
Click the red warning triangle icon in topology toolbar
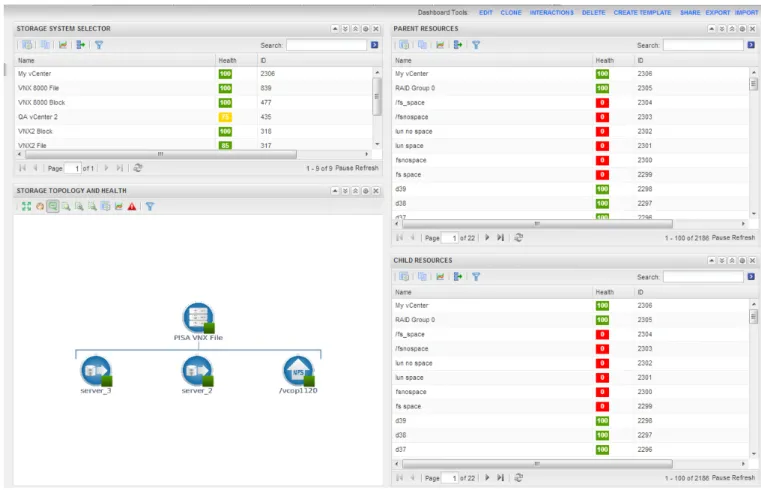tap(132, 207)
